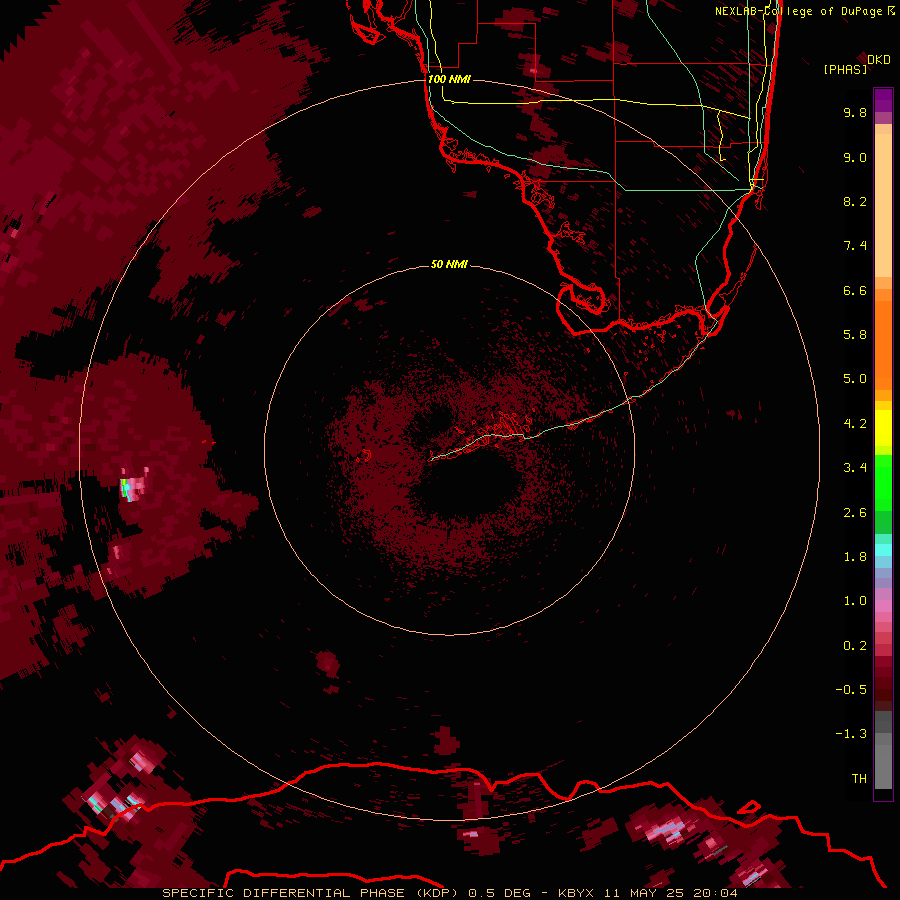
Task: Pick the bright green color bar segment
Action: tap(883, 484)
